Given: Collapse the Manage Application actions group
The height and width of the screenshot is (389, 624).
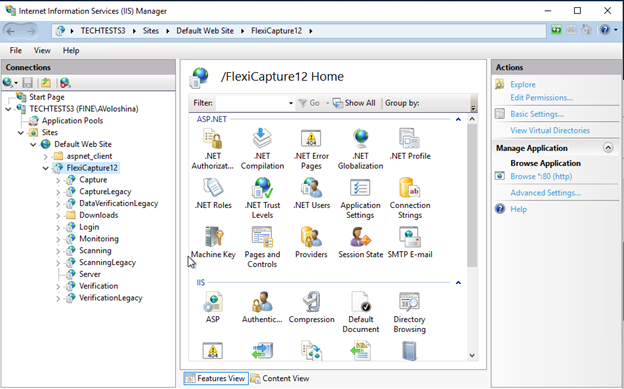Looking at the screenshot, I should click(x=608, y=148).
